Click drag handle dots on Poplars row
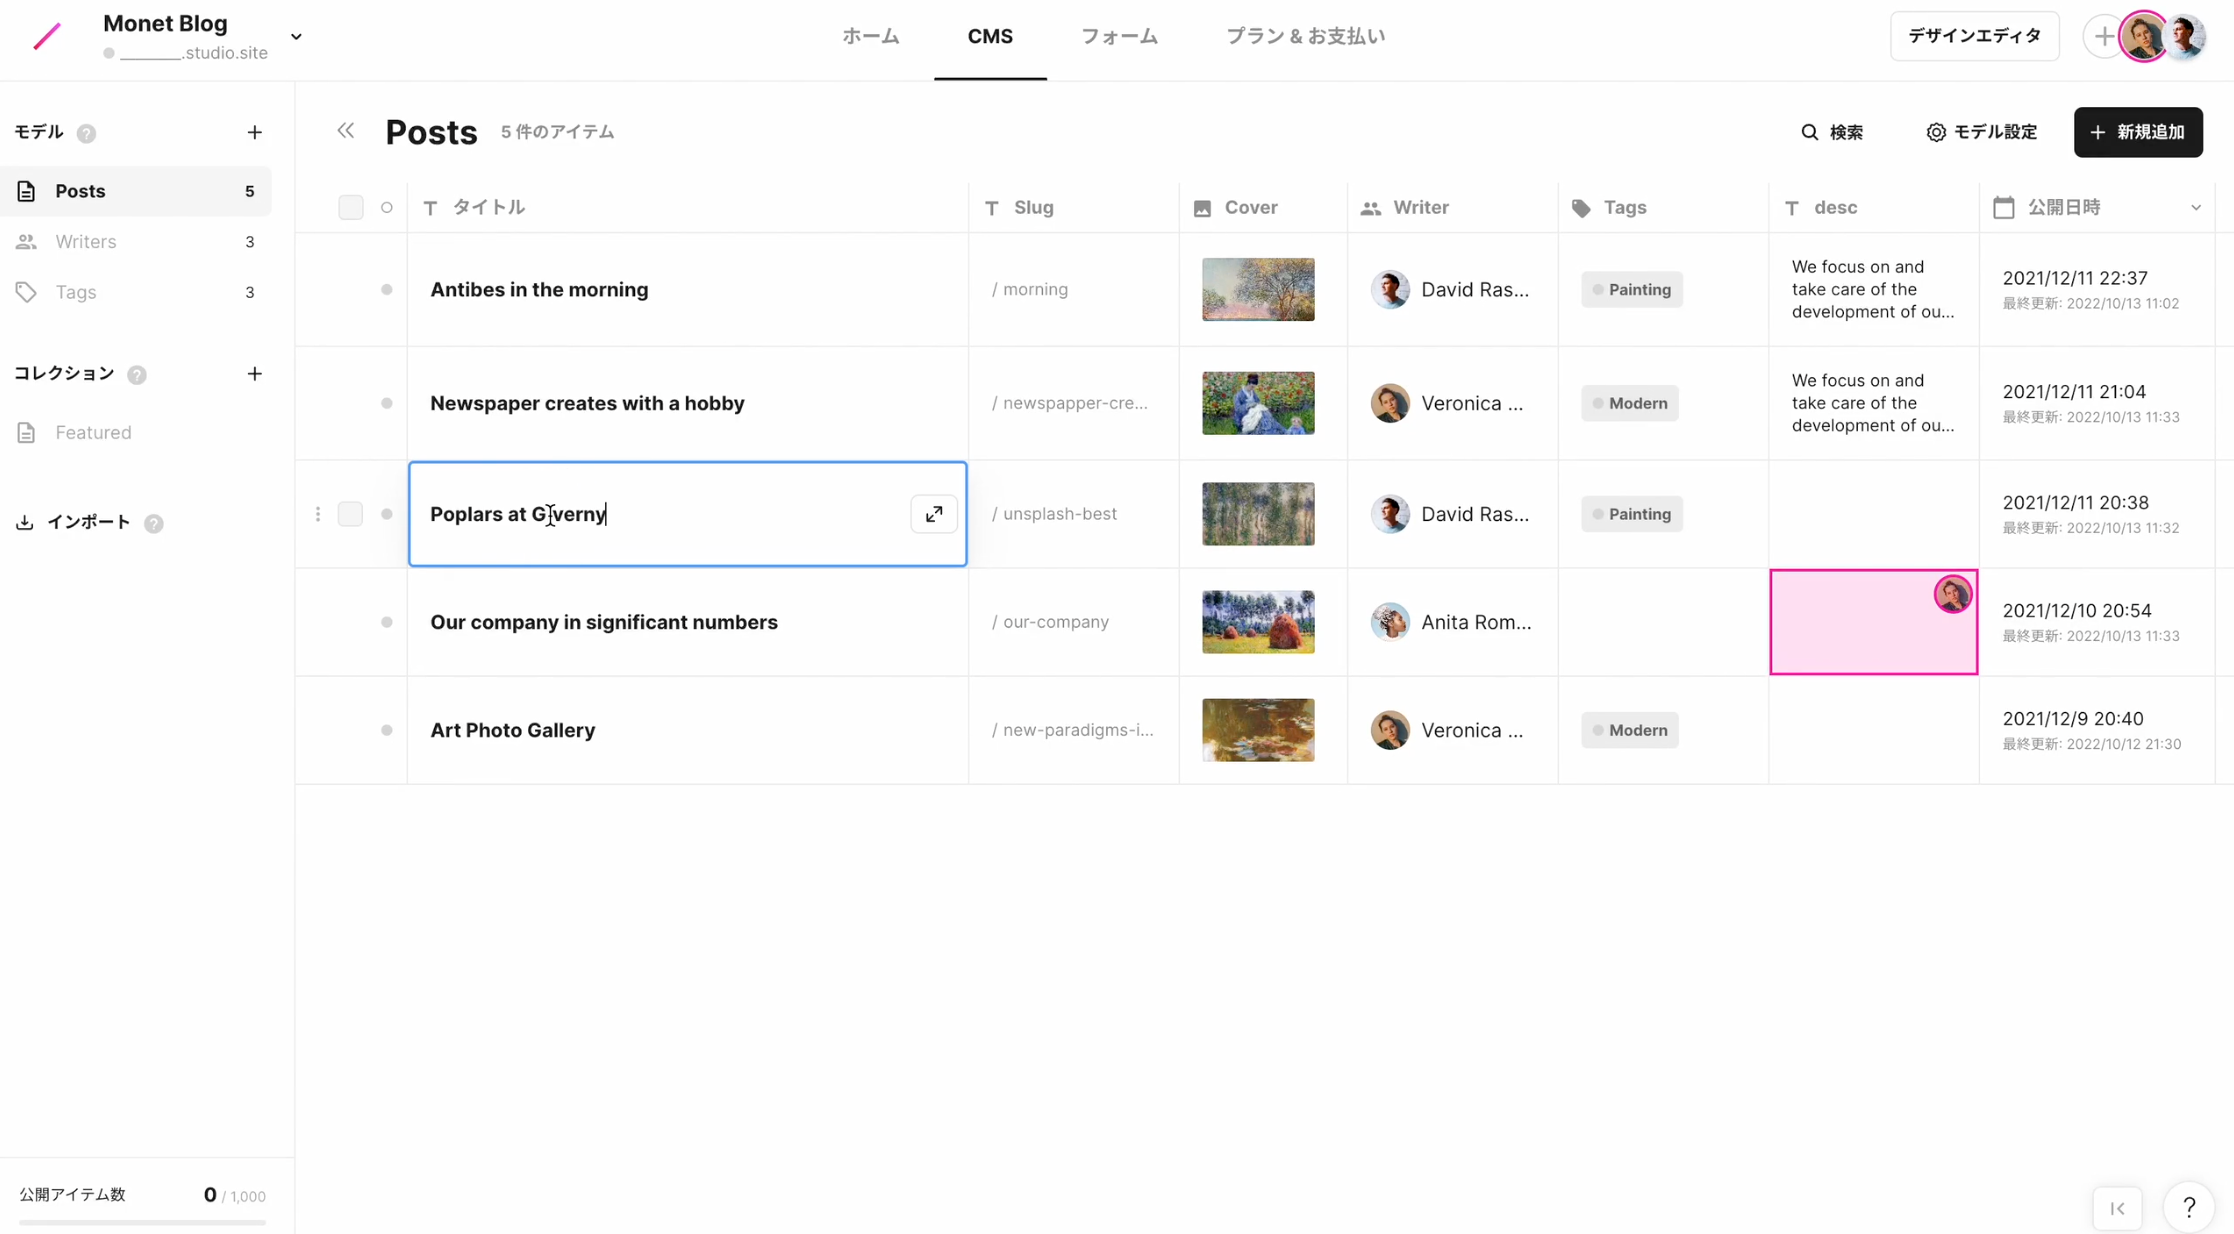The image size is (2234, 1234). pos(318,514)
